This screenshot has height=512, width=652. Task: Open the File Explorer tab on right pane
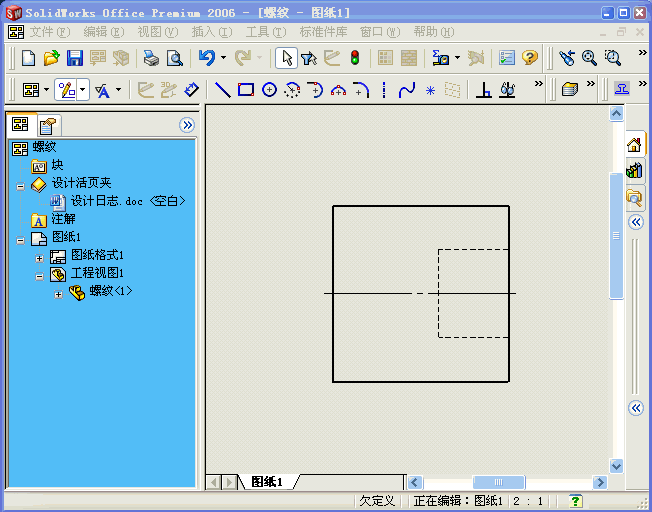tap(635, 198)
